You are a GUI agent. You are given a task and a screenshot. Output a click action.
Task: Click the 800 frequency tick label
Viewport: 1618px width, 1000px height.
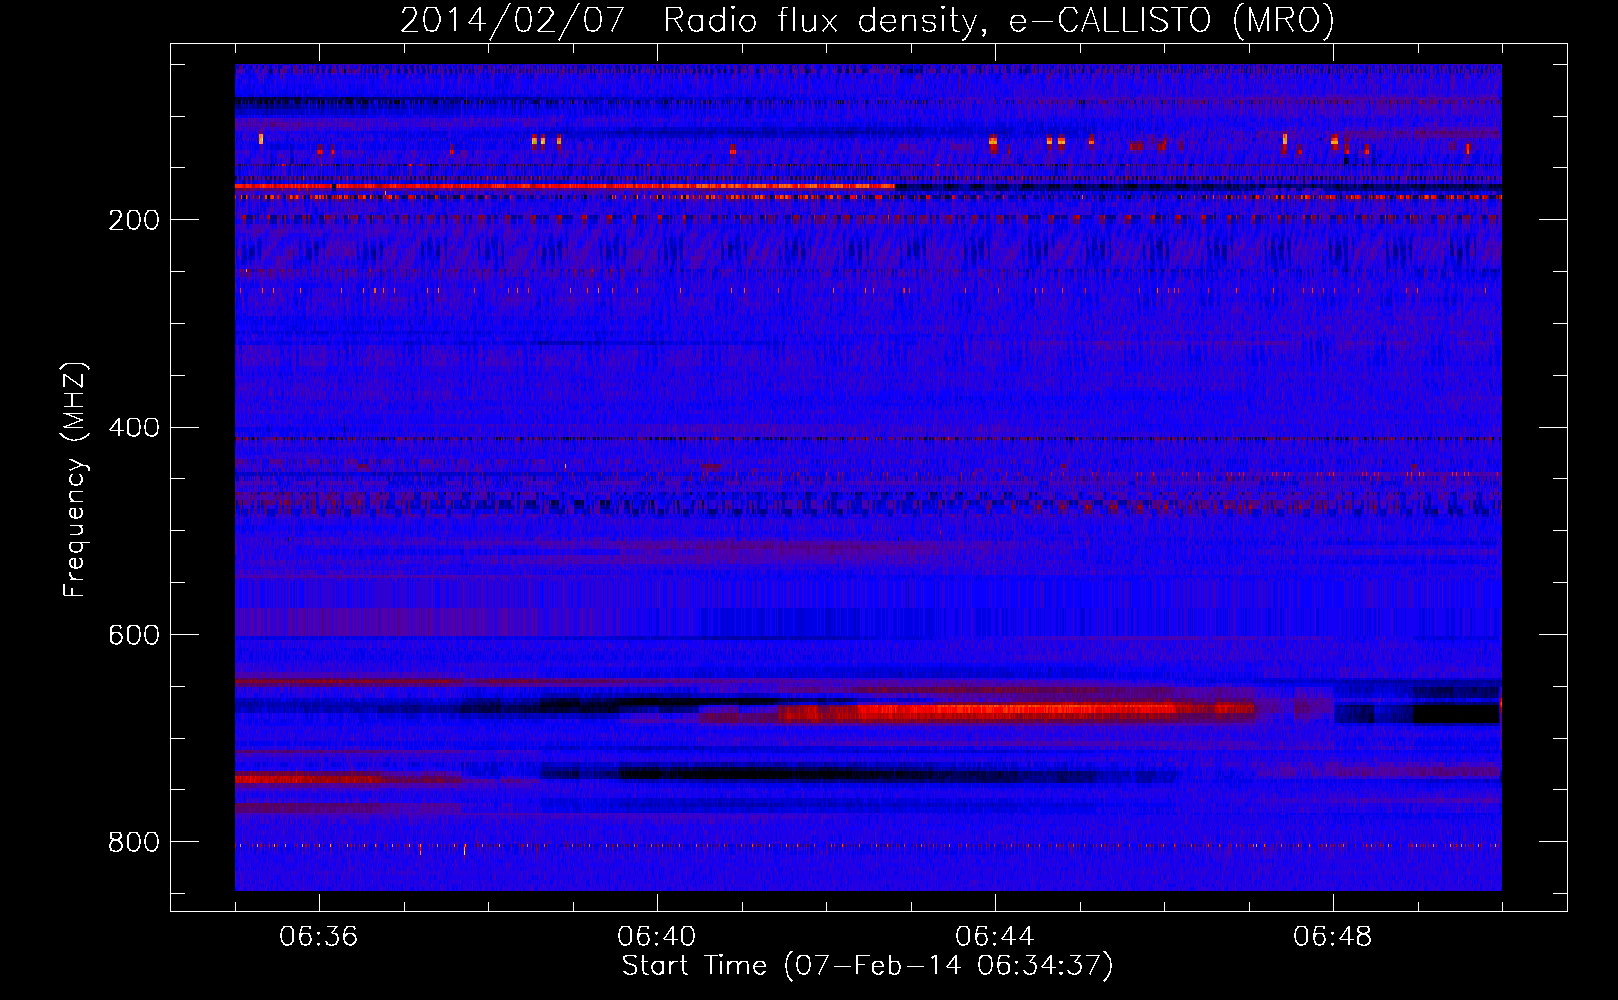click(x=134, y=842)
